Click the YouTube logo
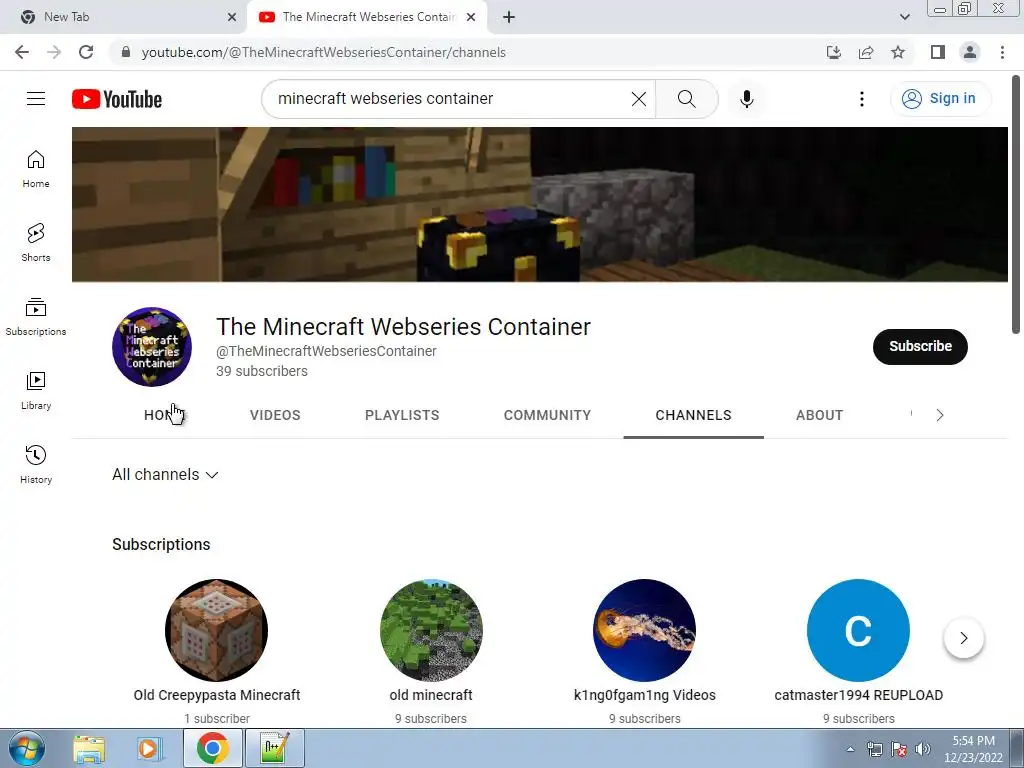This screenshot has width=1024, height=768. pos(117,99)
